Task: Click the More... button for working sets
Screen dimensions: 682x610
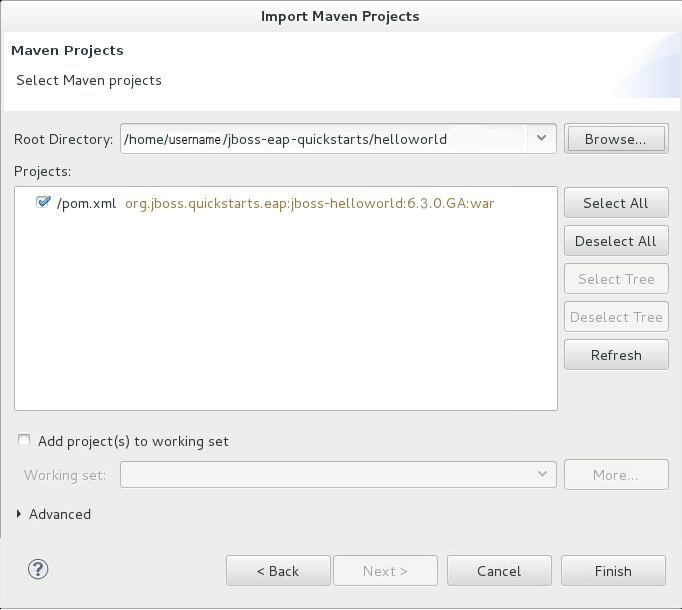Action: (x=615, y=475)
